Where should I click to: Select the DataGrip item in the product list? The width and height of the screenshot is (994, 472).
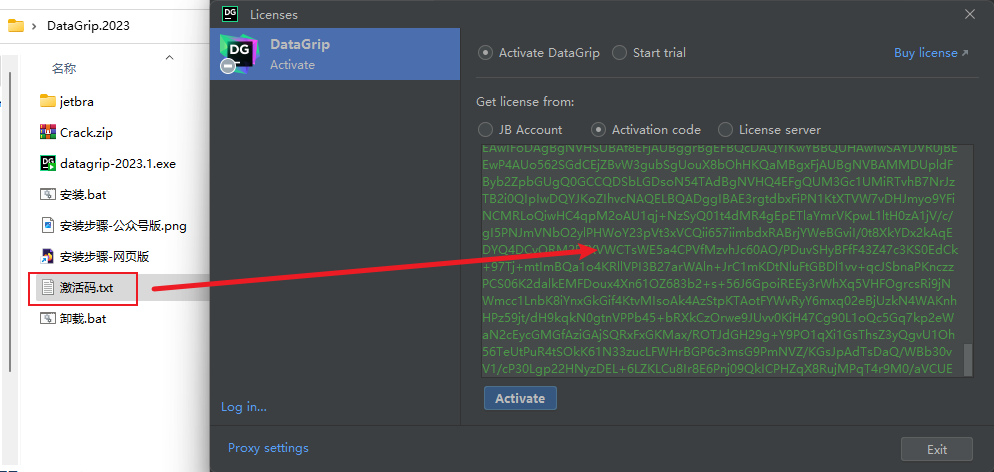click(335, 54)
